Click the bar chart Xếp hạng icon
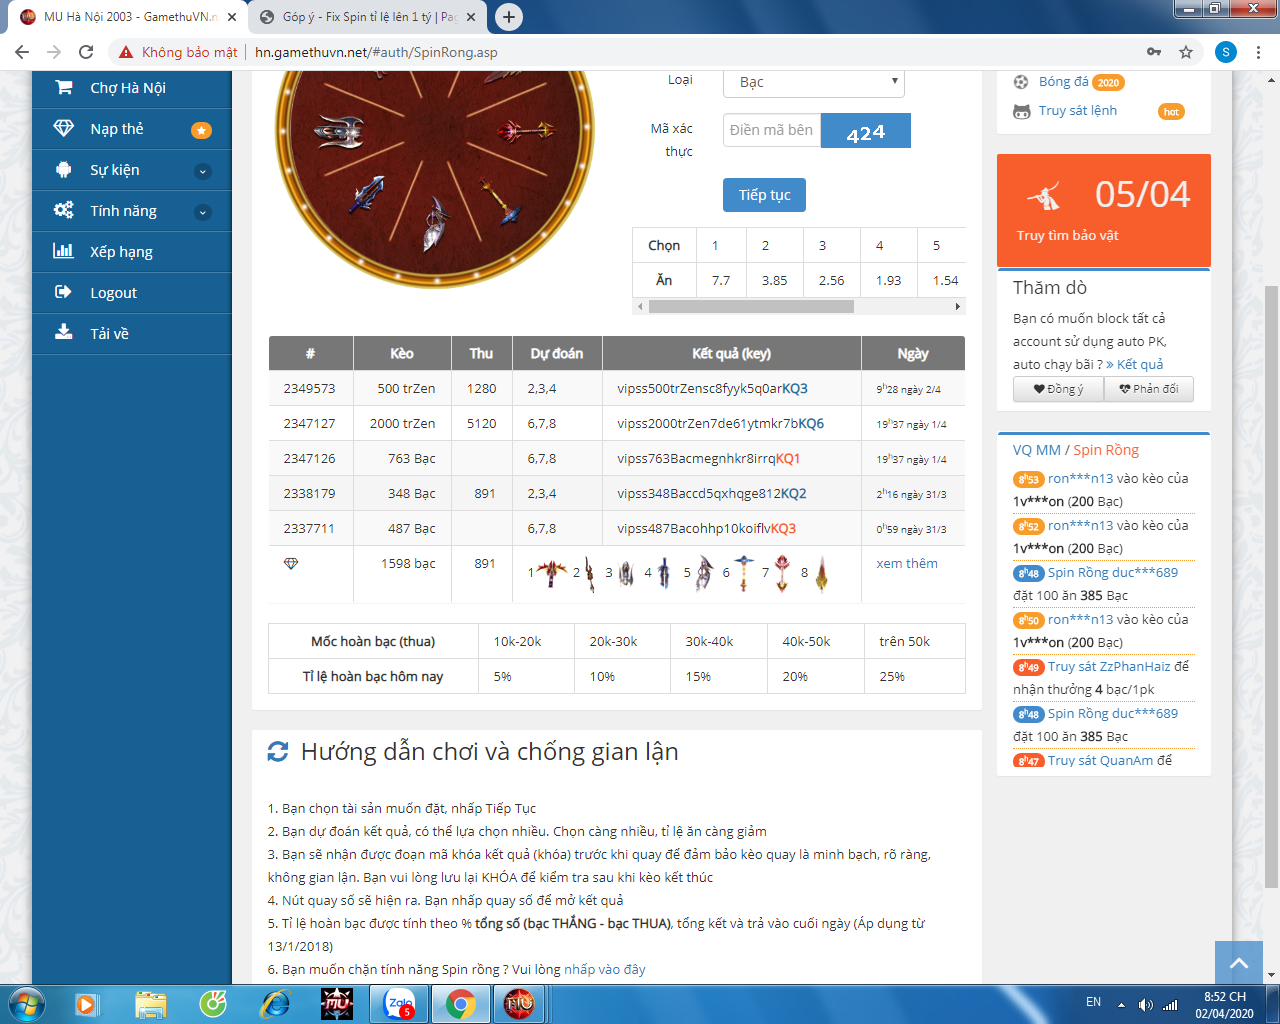Viewport: 1280px width, 1024px height. 64,251
